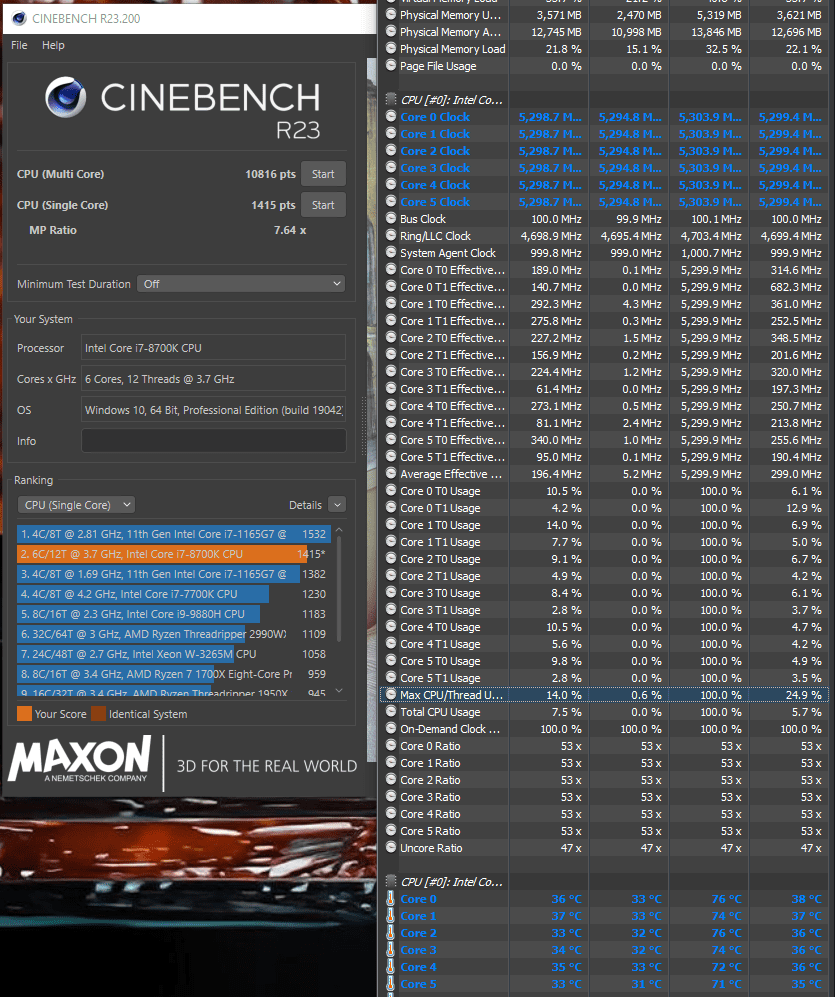Select the Core 3 temperature 74 °C value
The width and height of the screenshot is (835, 997).
726,950
